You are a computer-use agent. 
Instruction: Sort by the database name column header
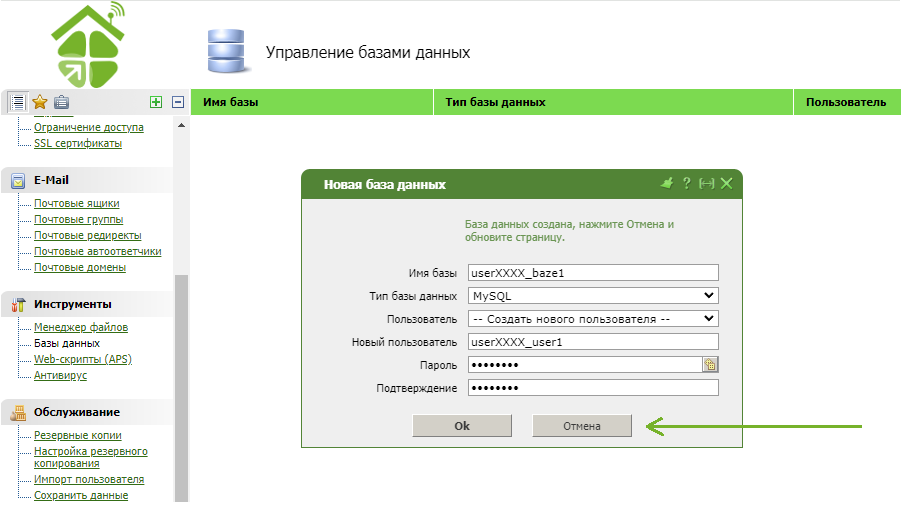[231, 102]
